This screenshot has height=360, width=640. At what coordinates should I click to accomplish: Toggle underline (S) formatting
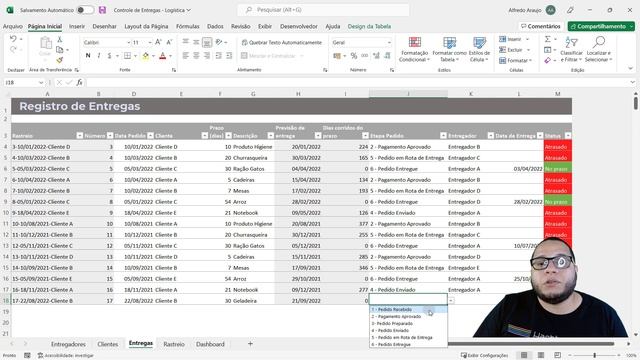[x=109, y=56]
